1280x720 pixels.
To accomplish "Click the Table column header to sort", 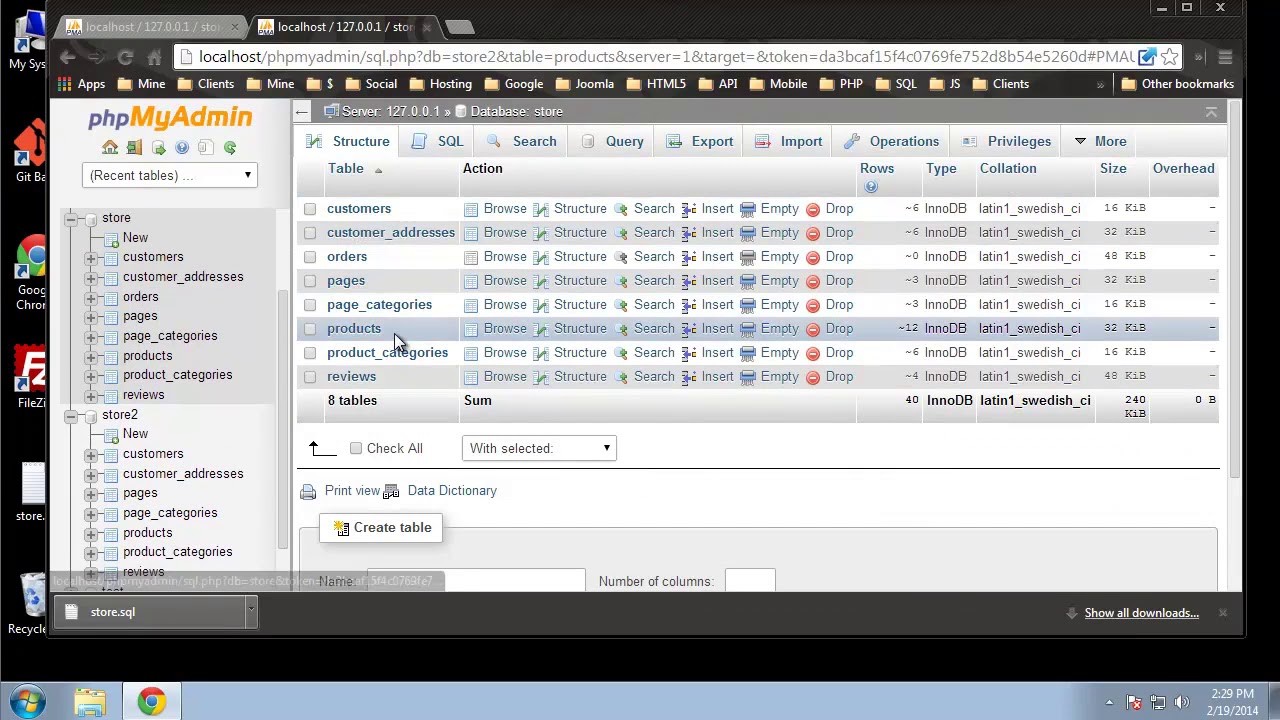I will [346, 169].
